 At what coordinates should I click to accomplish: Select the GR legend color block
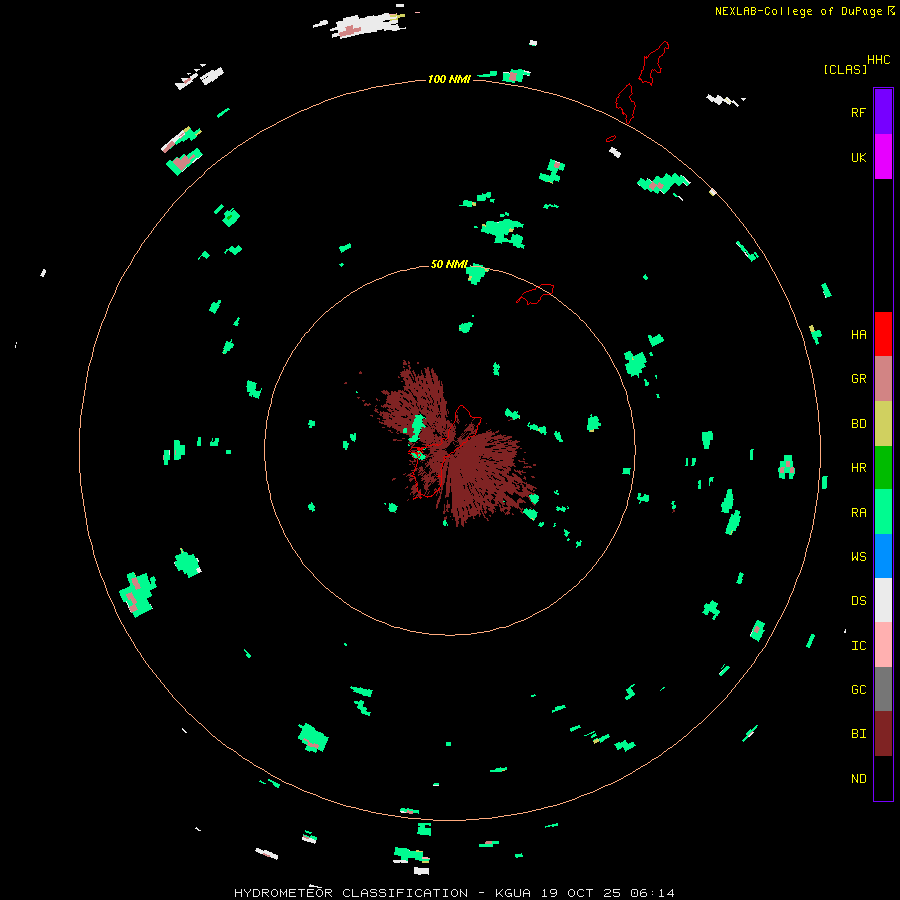click(883, 378)
